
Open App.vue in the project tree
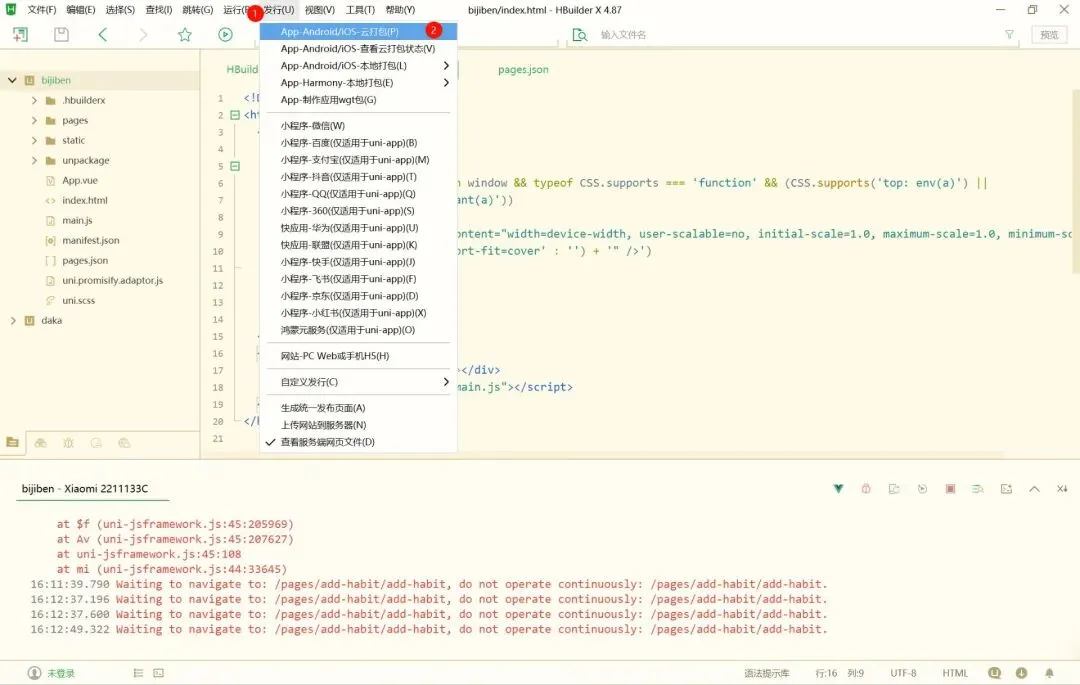80,180
